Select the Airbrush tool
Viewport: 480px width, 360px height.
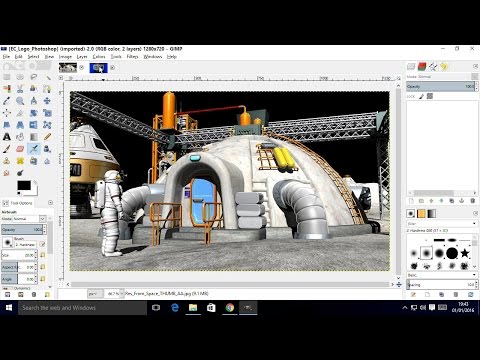click(34, 149)
